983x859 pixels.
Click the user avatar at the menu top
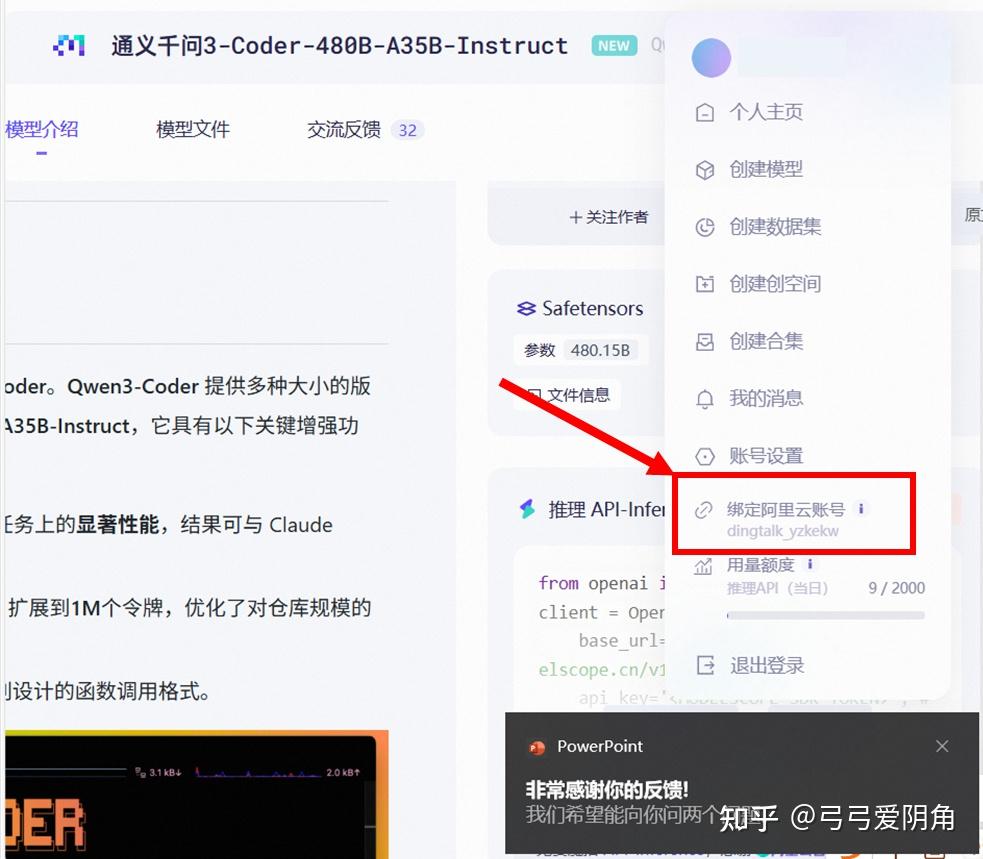(x=711, y=57)
